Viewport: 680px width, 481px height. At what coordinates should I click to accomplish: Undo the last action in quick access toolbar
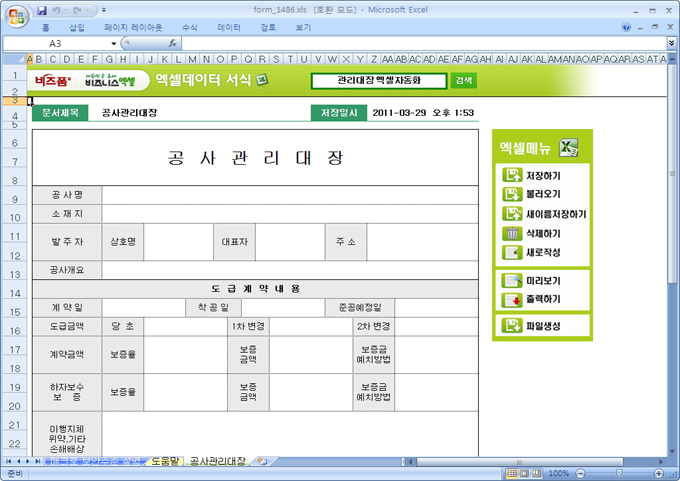[56, 10]
